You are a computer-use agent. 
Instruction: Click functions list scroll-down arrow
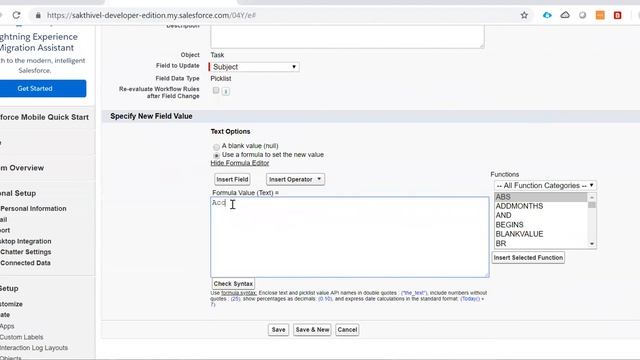(x=592, y=244)
